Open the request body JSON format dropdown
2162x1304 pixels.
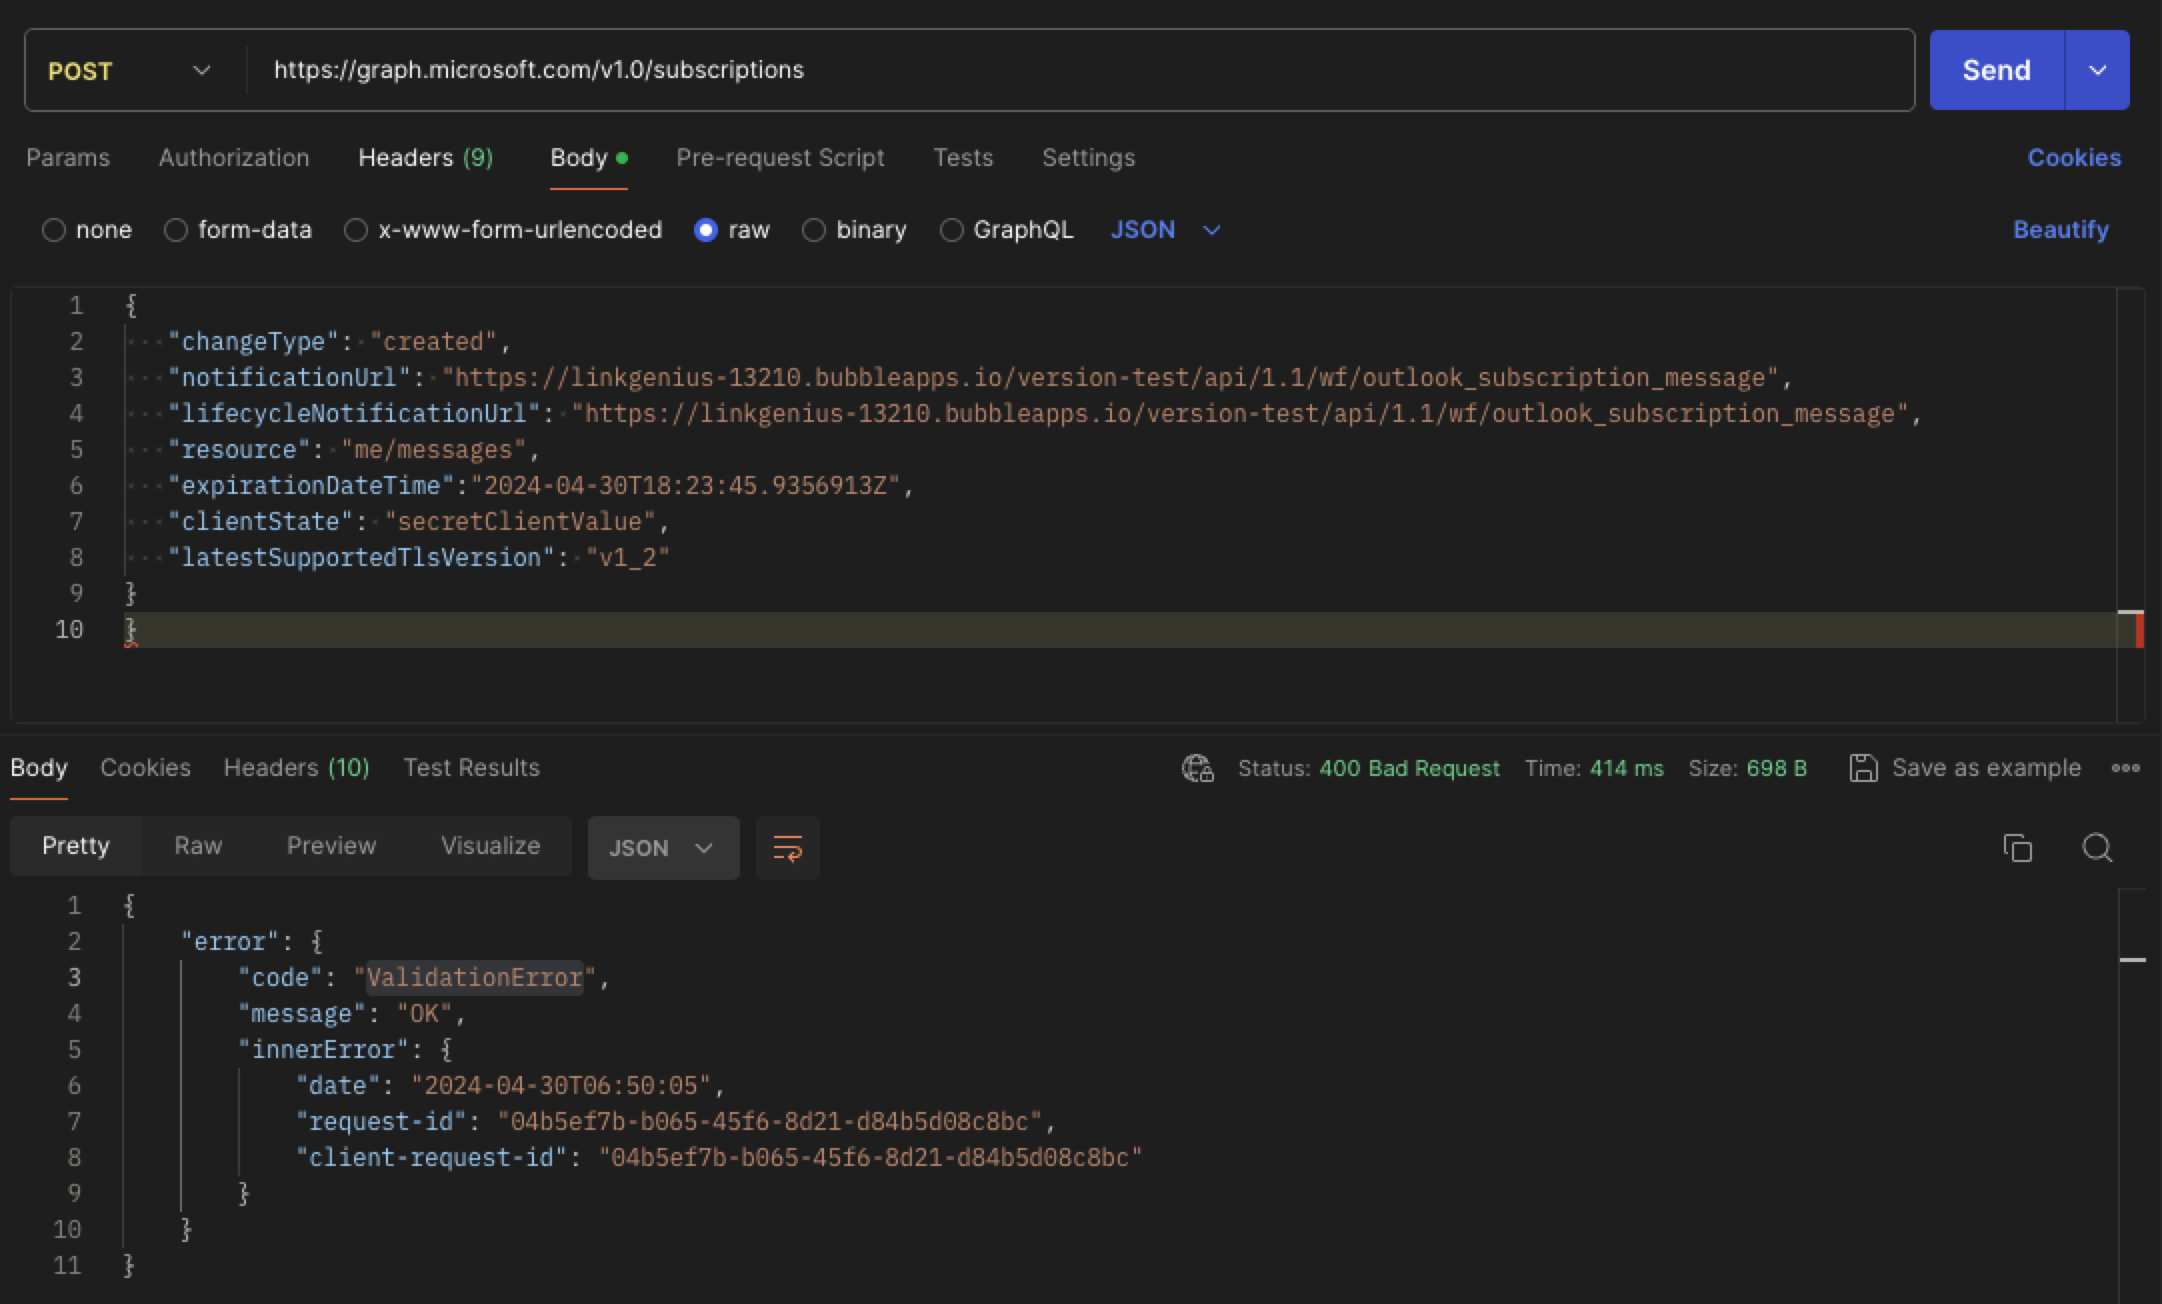coord(1166,230)
